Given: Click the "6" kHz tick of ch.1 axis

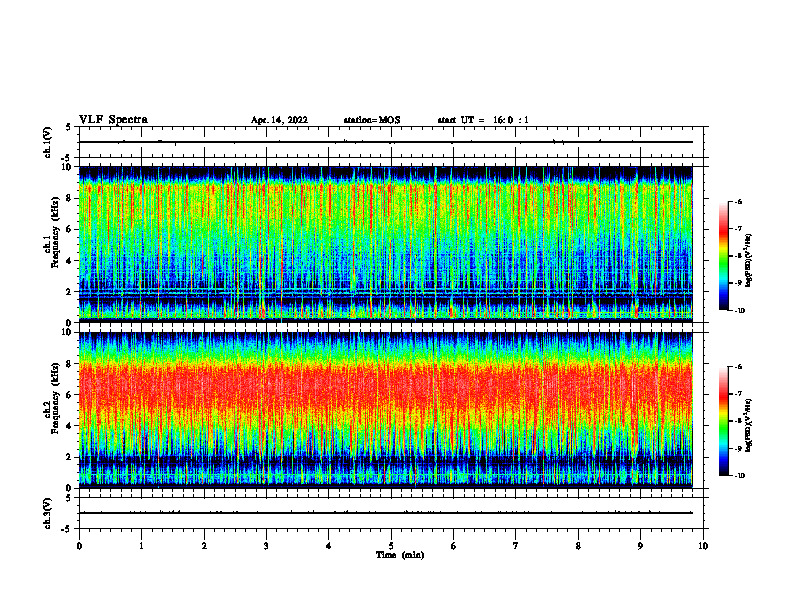Looking at the screenshot, I should (70, 229).
